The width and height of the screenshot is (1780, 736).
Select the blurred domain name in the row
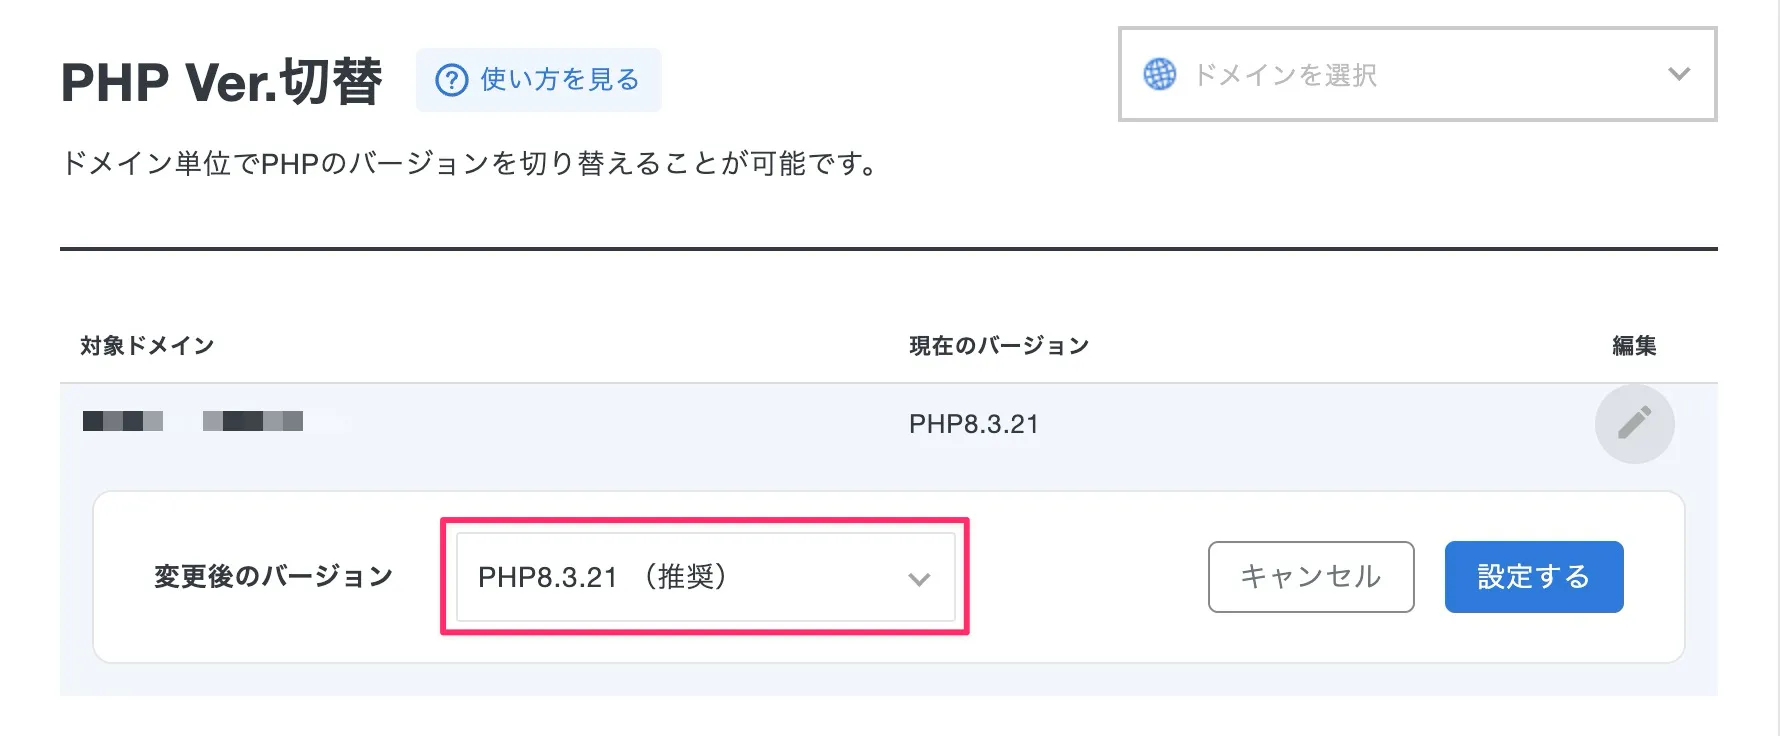point(193,421)
